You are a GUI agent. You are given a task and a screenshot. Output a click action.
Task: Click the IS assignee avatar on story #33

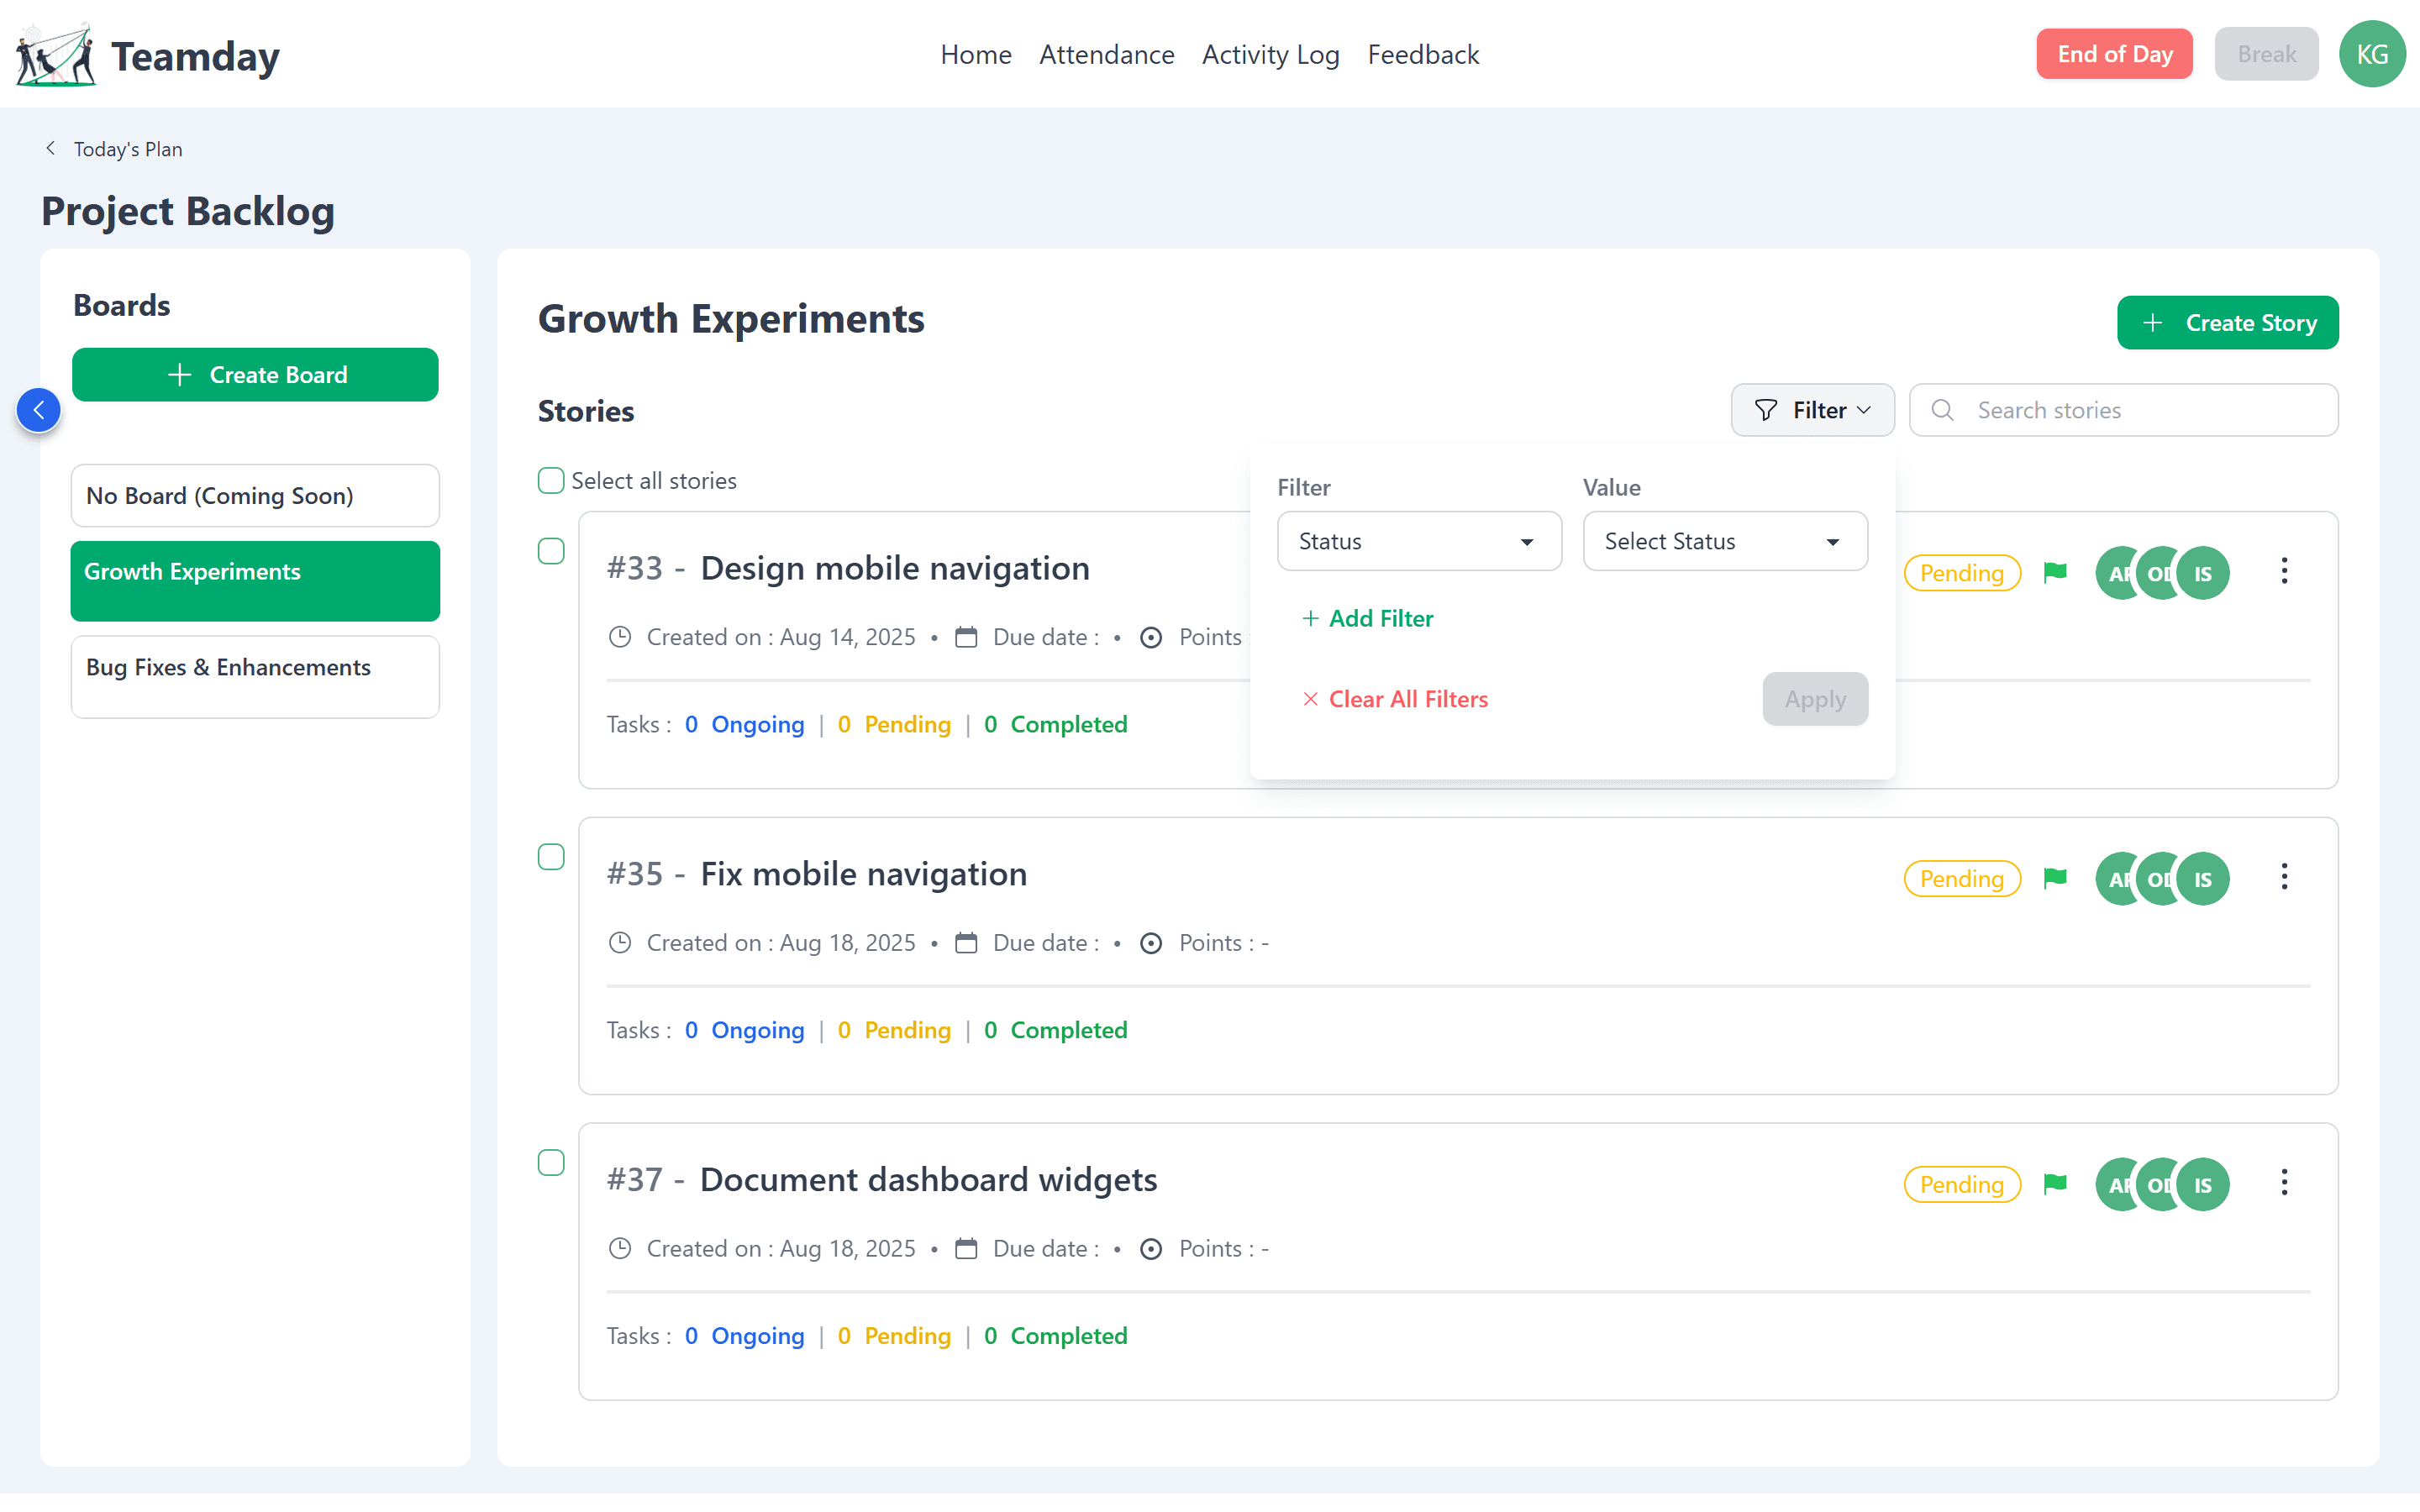coord(2203,574)
